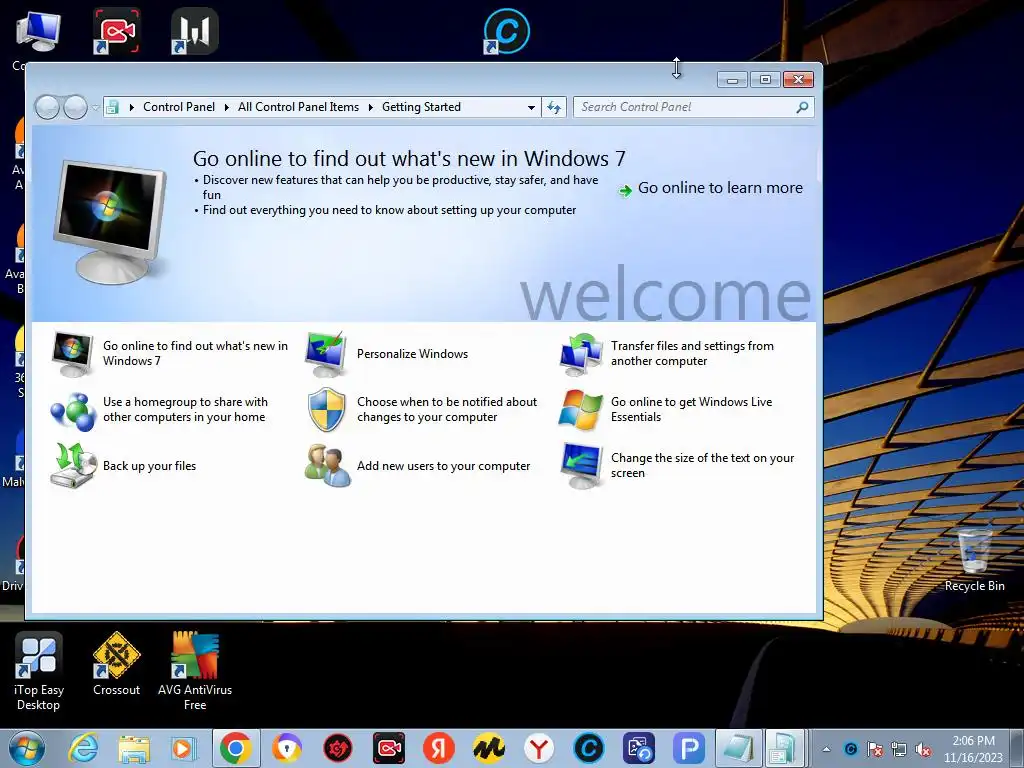Click the search magnifier icon
This screenshot has height=768, width=1024.
click(803, 107)
